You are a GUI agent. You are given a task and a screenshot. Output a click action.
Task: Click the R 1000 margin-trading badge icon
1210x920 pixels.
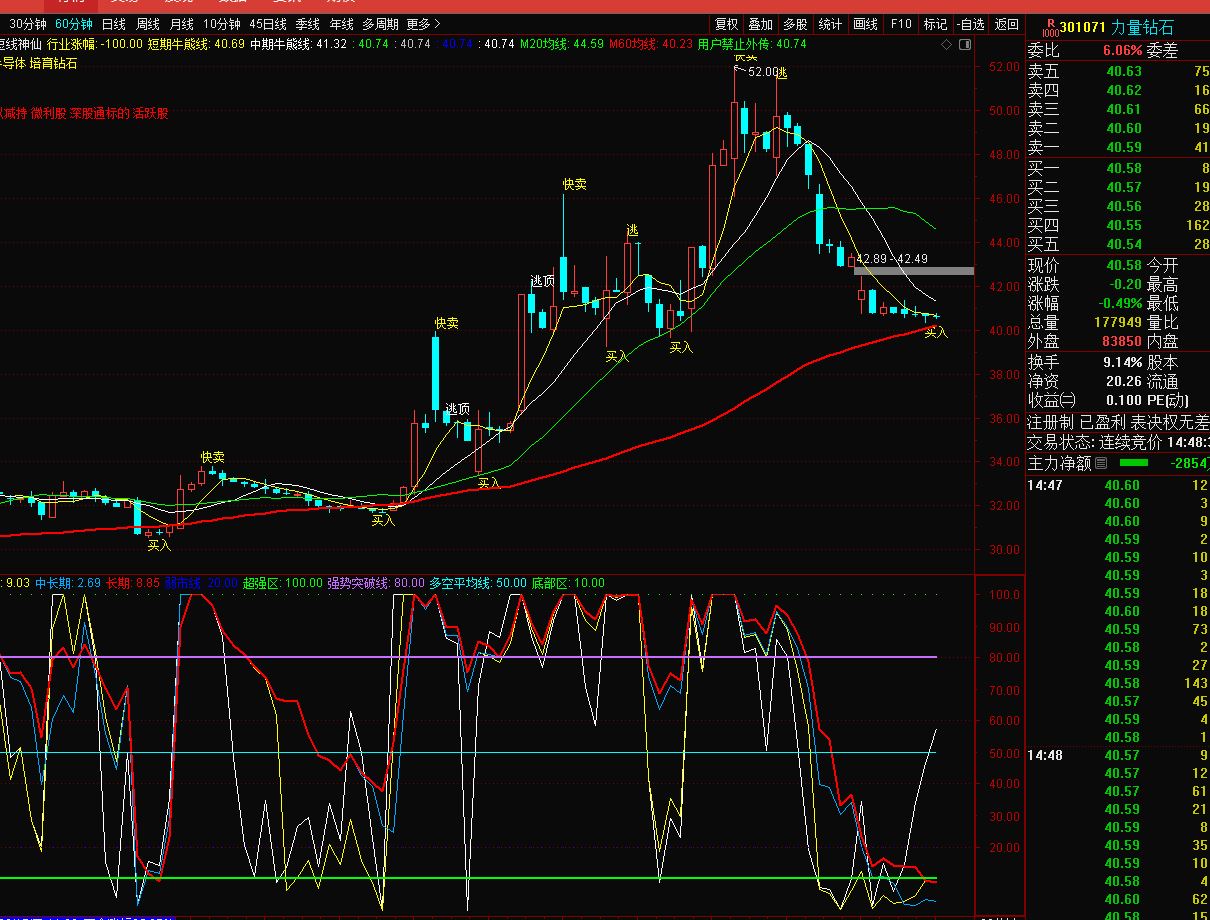(1050, 27)
